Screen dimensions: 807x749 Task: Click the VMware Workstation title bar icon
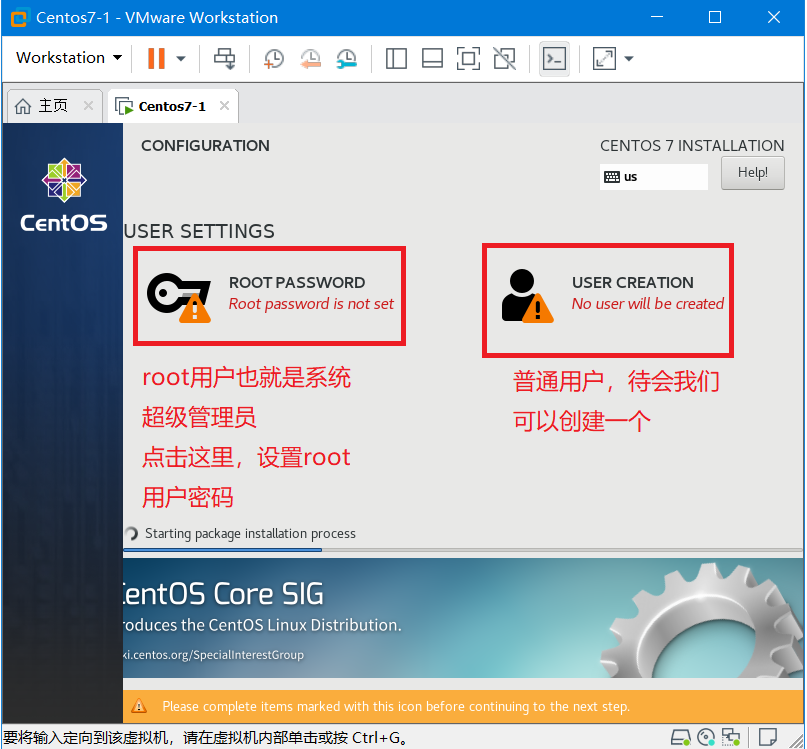point(19,18)
